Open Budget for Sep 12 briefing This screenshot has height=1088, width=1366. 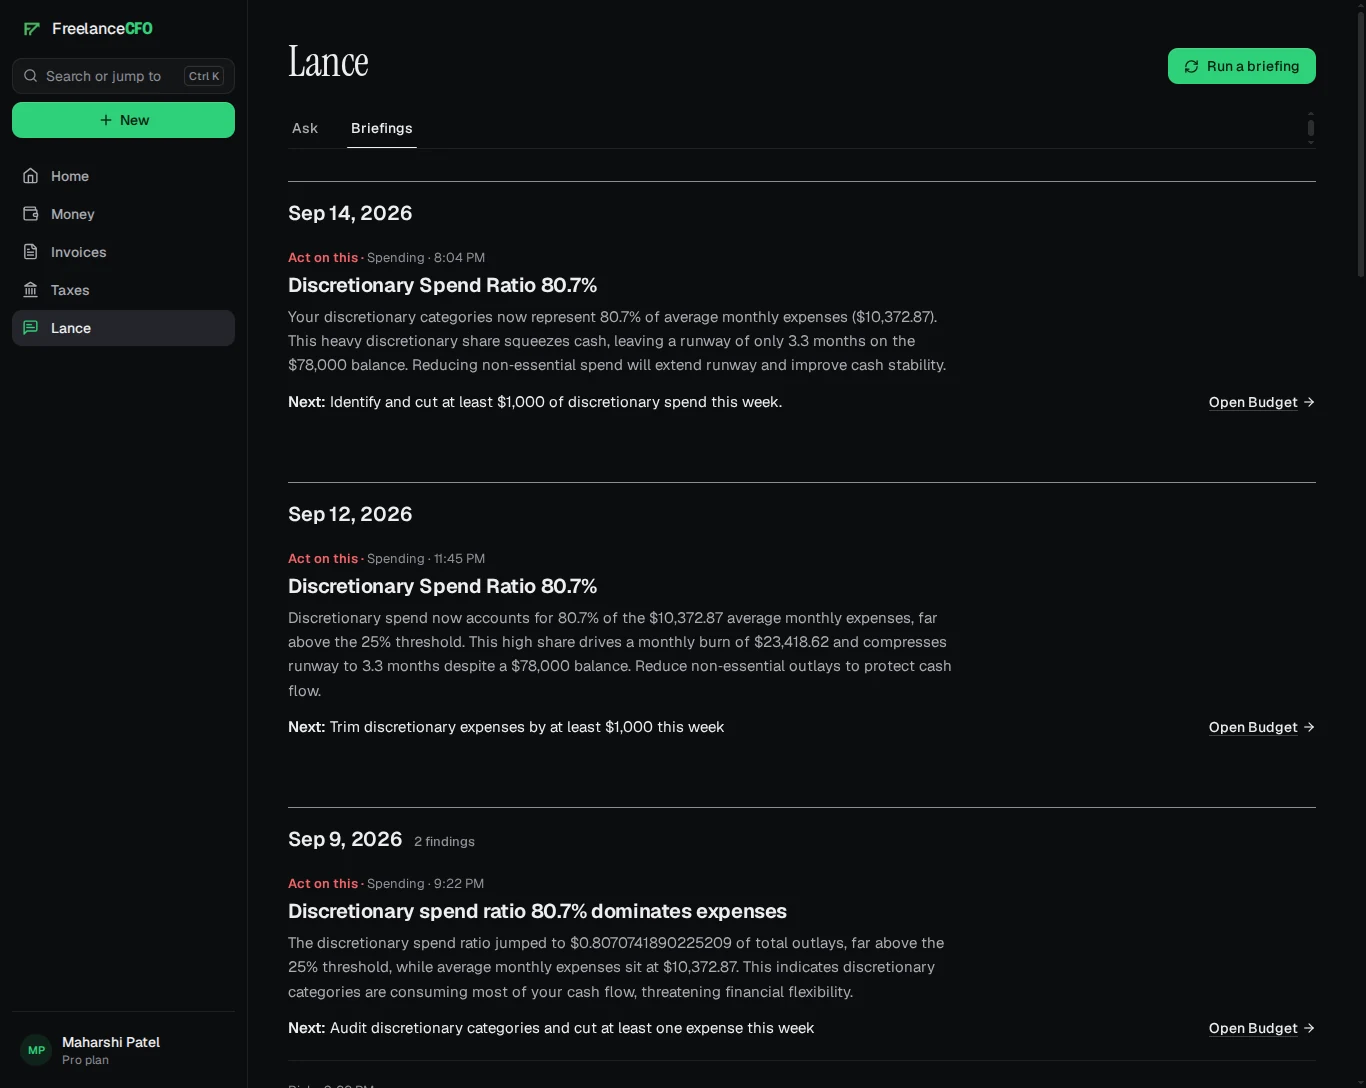(x=1262, y=727)
